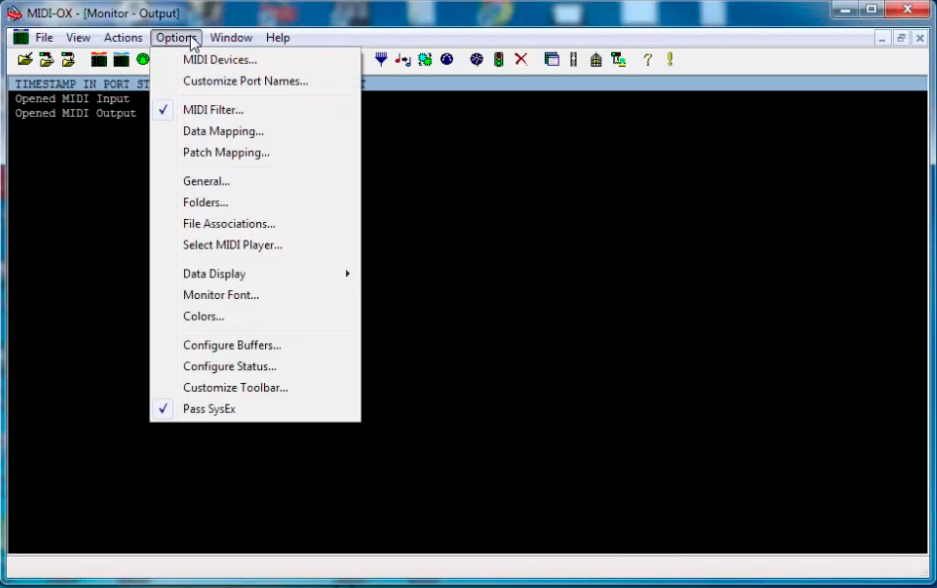937x588 pixels.
Task: Click the blue-topped monitor window toolbar icon
Action: click(x=121, y=59)
